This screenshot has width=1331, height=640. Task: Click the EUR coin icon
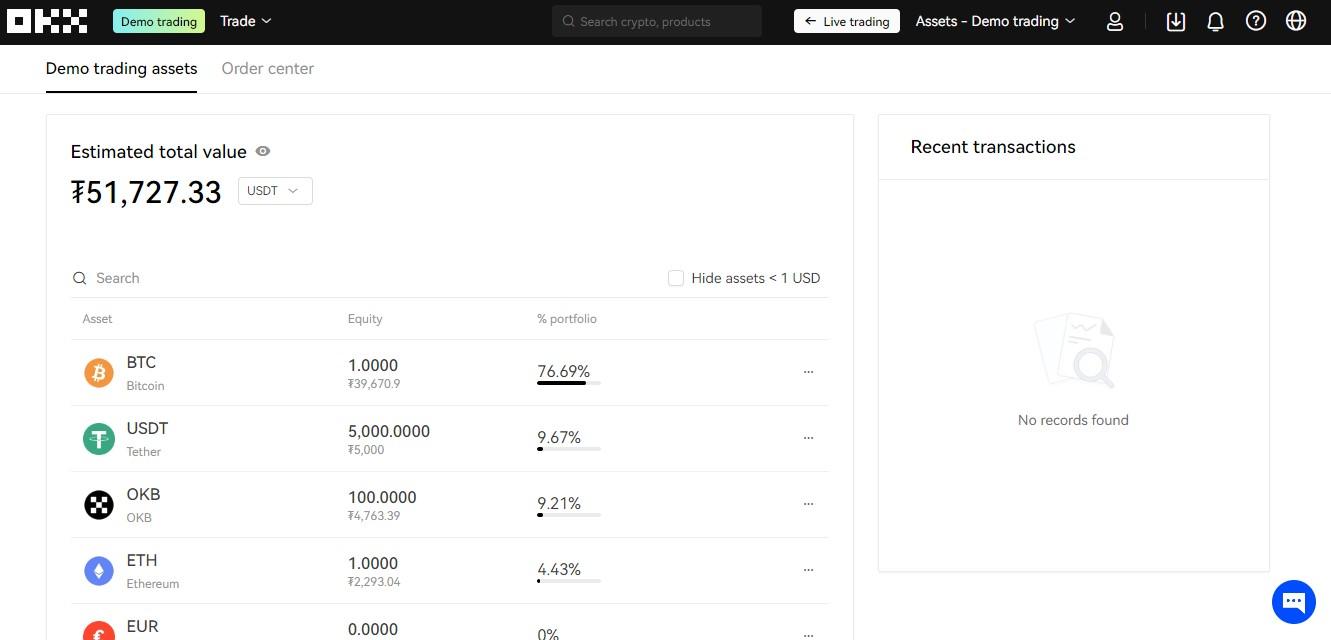click(98, 632)
